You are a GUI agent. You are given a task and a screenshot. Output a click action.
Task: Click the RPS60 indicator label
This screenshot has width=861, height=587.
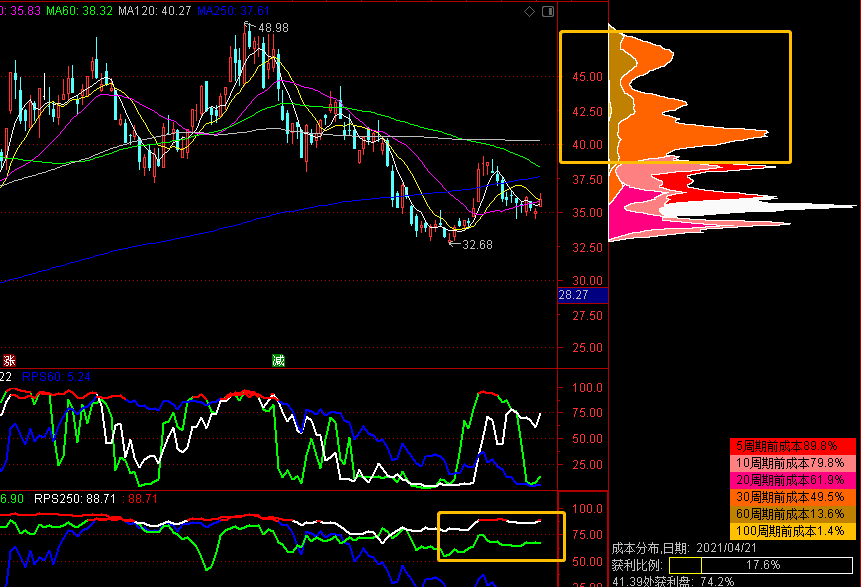(56, 377)
